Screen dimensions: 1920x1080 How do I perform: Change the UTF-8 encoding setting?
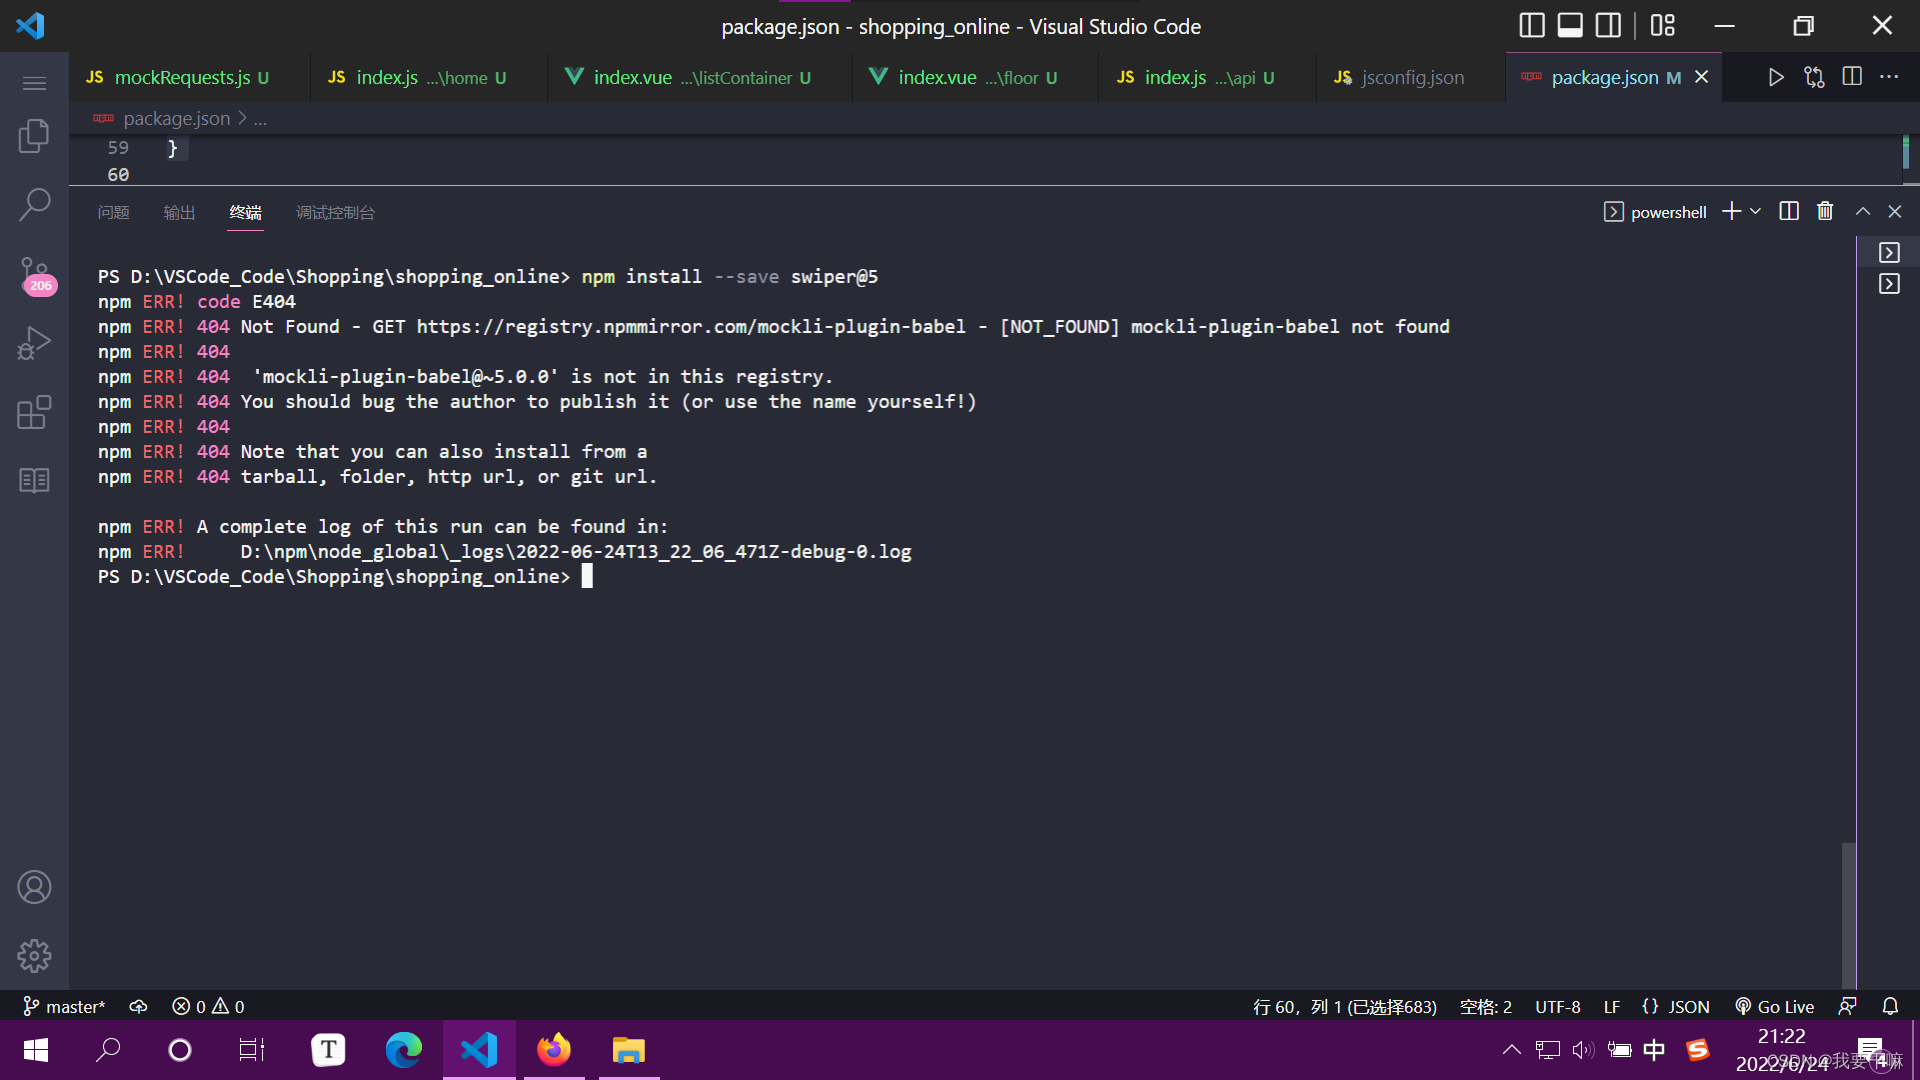[1557, 1006]
